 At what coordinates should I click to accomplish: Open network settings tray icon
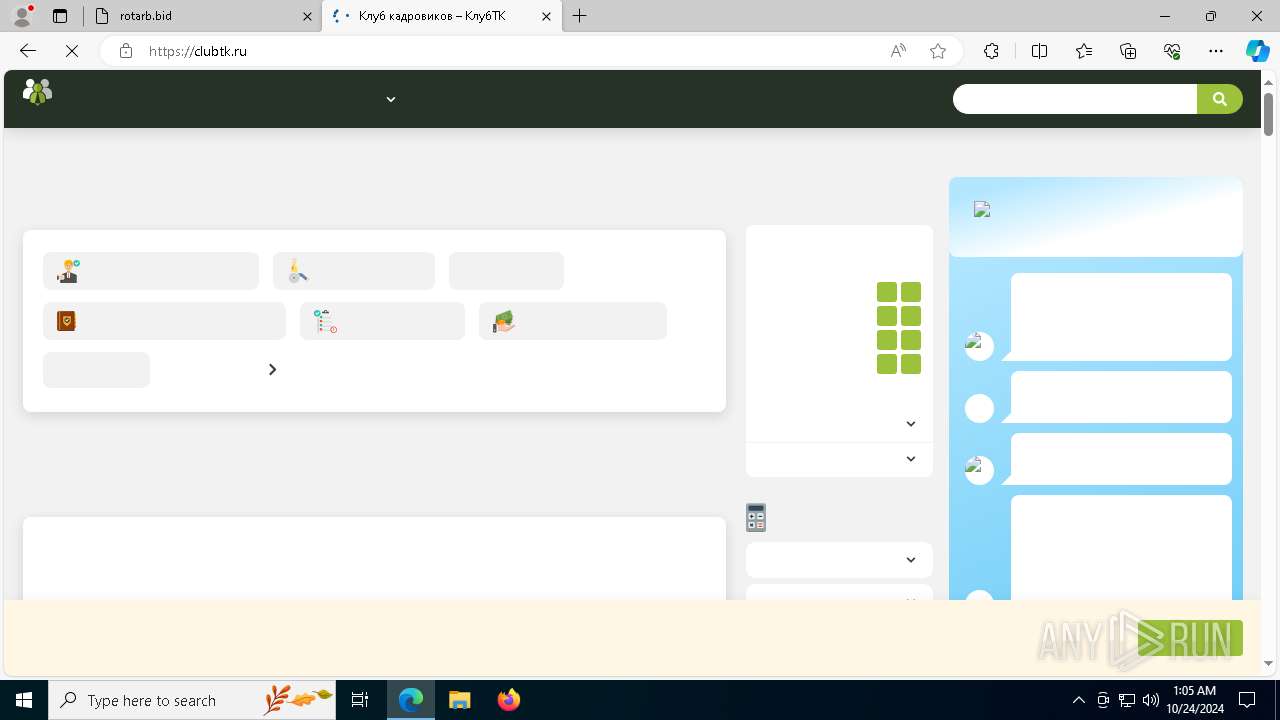[x=1127, y=700]
